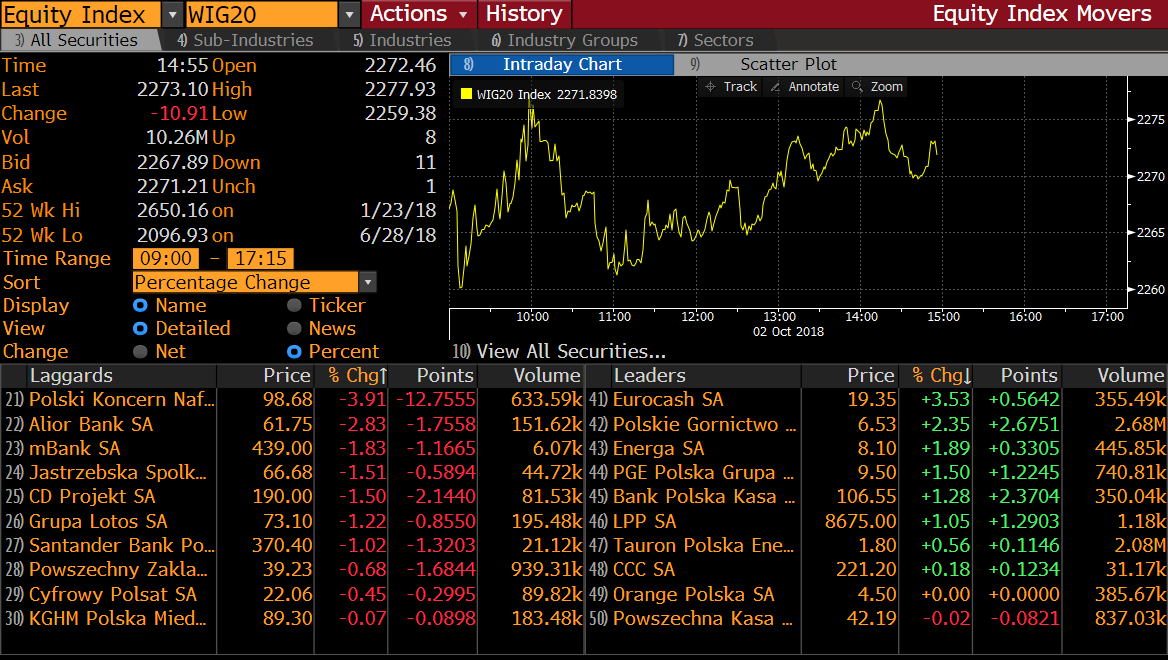Switch to the Scatter Plot tab
This screenshot has width=1168, height=660.
tap(788, 64)
